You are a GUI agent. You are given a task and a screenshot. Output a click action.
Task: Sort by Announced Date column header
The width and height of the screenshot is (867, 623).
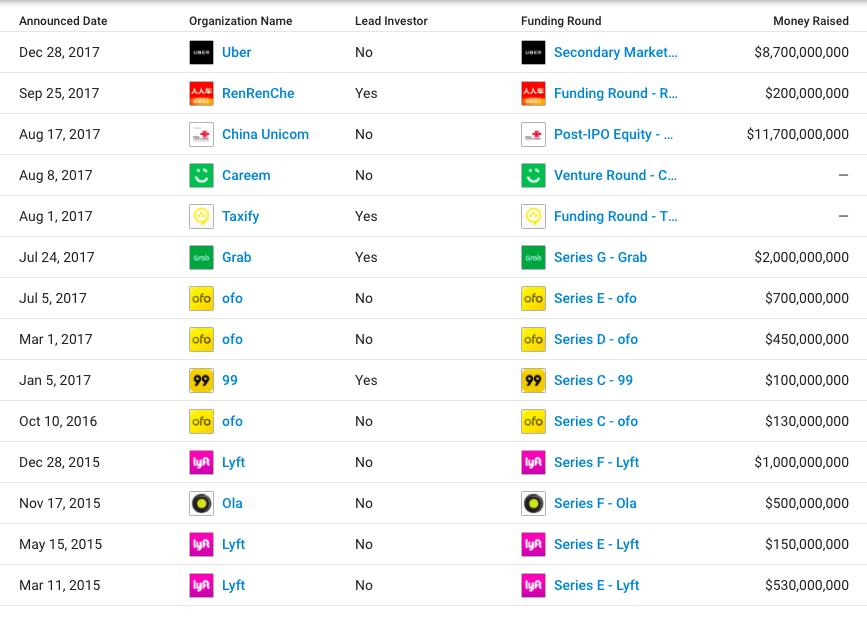point(63,21)
